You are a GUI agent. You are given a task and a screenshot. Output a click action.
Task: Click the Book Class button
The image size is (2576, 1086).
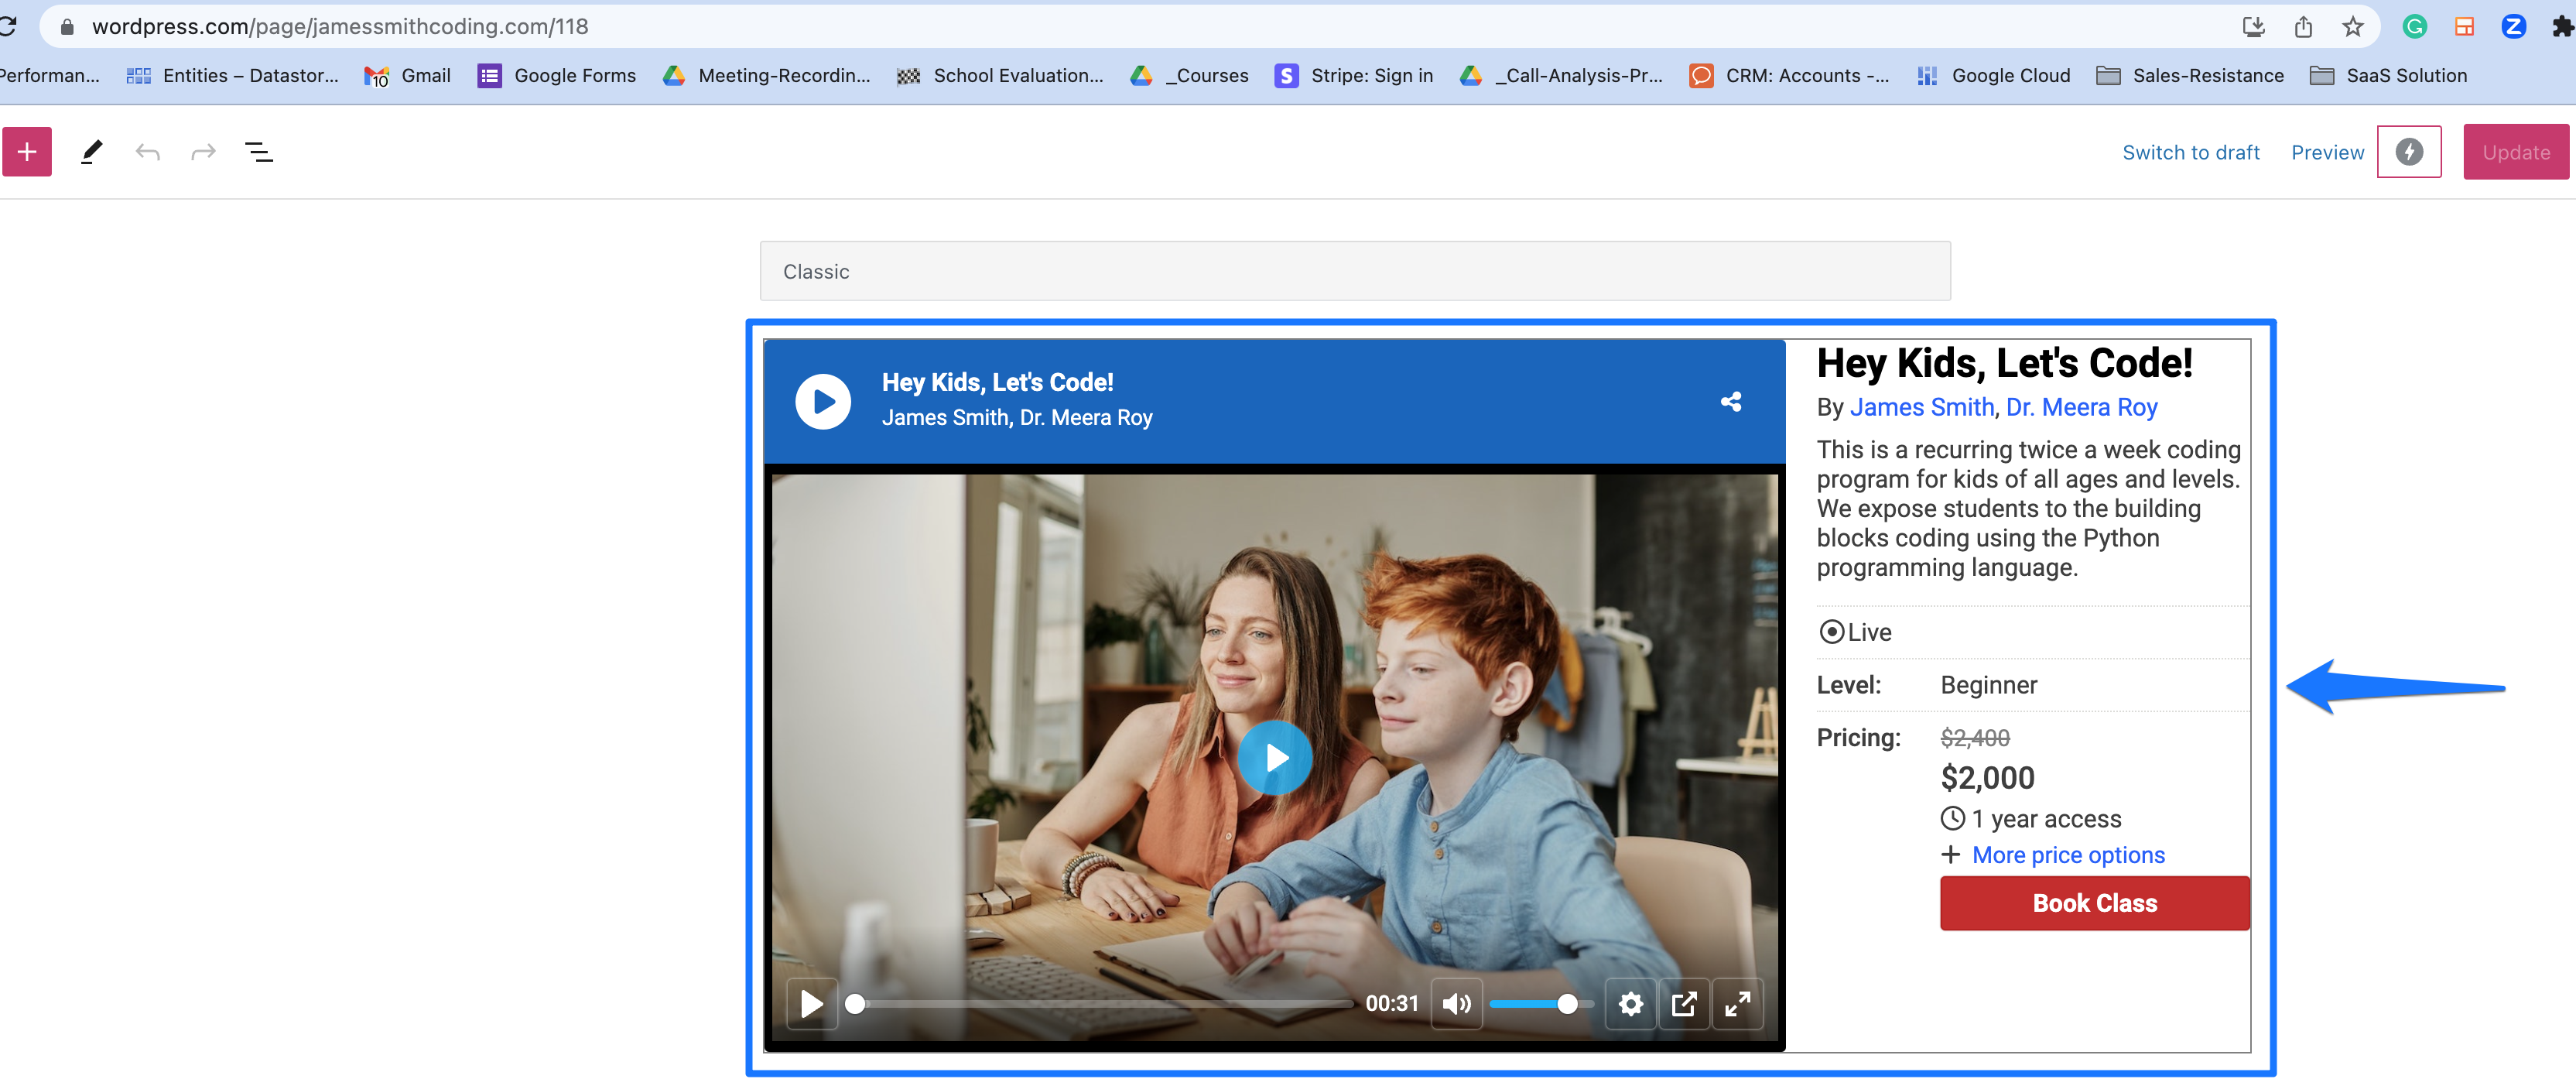pos(2094,903)
